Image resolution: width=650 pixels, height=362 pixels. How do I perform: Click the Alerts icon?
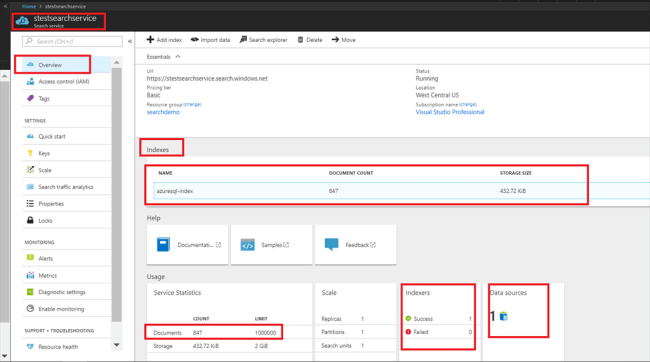click(x=30, y=258)
